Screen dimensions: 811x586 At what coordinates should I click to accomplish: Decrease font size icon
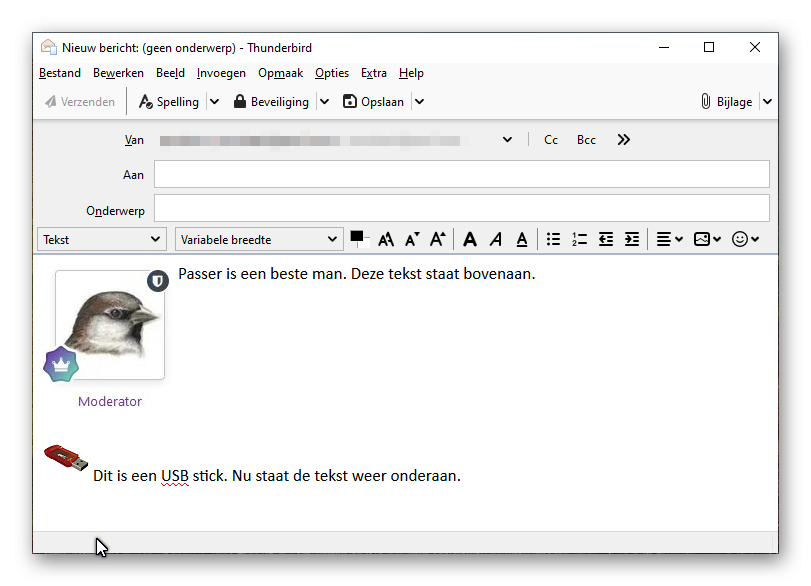pos(412,239)
